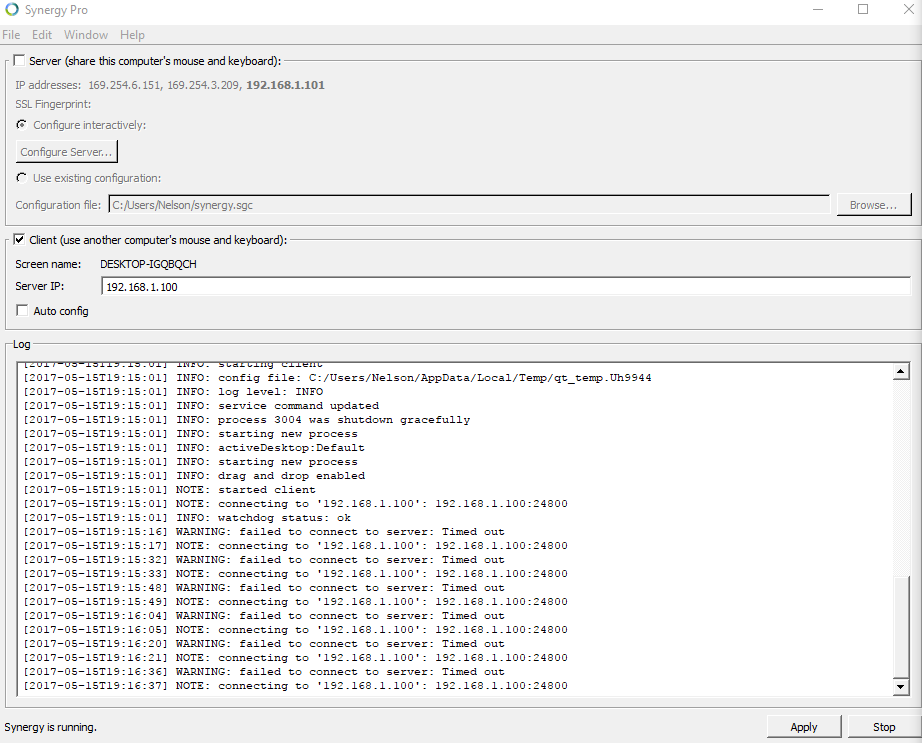Click the Server IP input field
This screenshot has height=743, width=922.
coord(506,286)
